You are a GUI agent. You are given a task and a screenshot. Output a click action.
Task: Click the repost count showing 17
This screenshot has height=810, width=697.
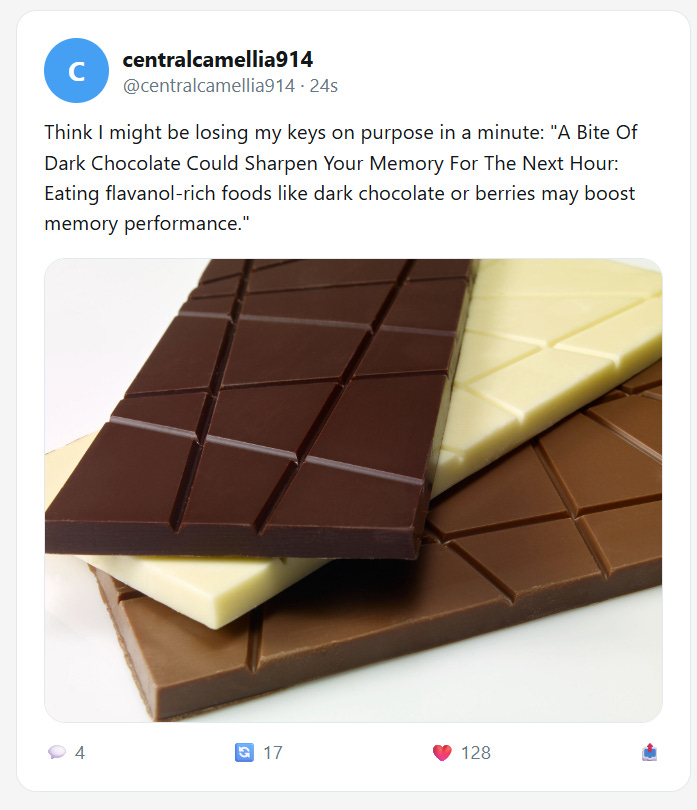click(x=273, y=753)
